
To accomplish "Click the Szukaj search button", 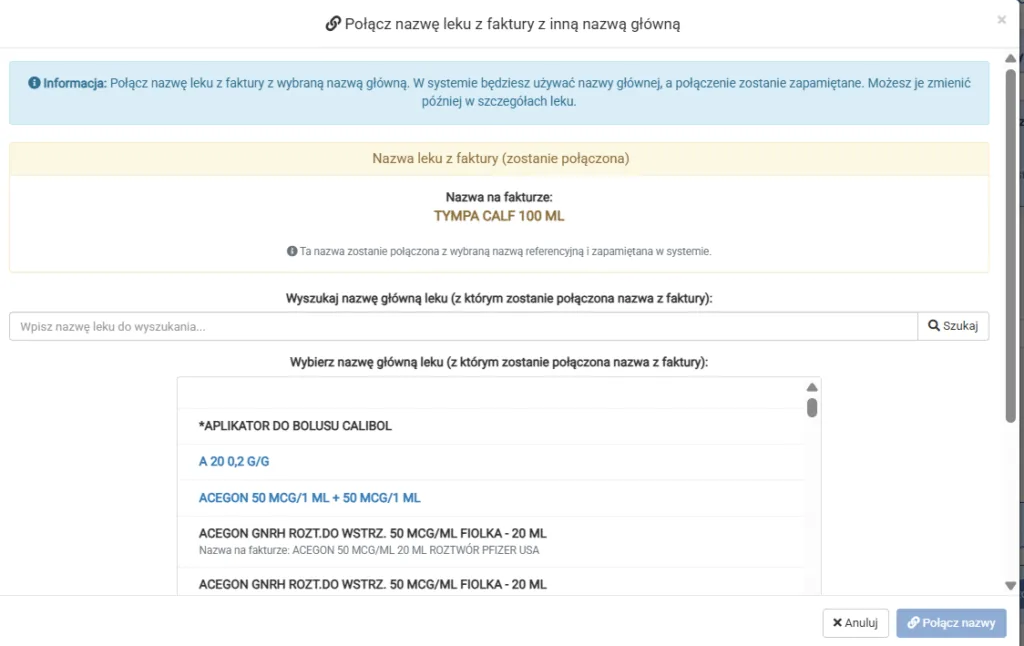I will point(953,326).
